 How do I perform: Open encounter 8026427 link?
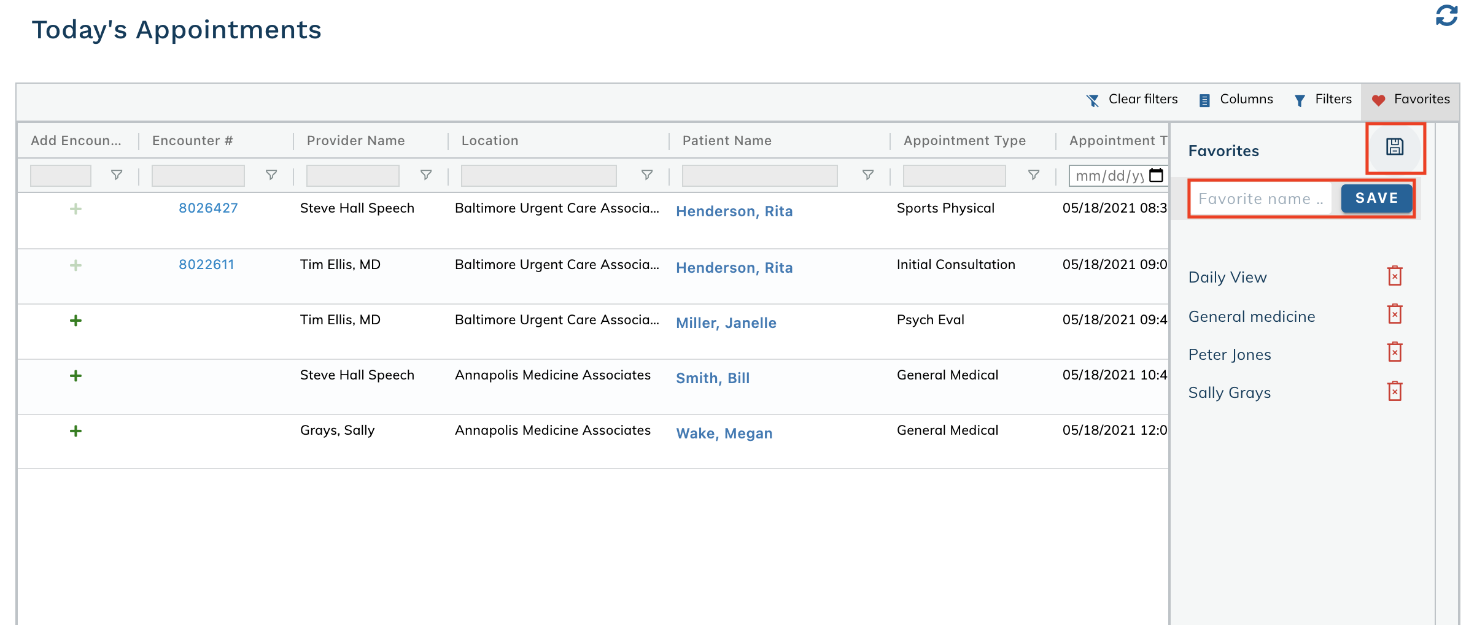[x=208, y=208]
